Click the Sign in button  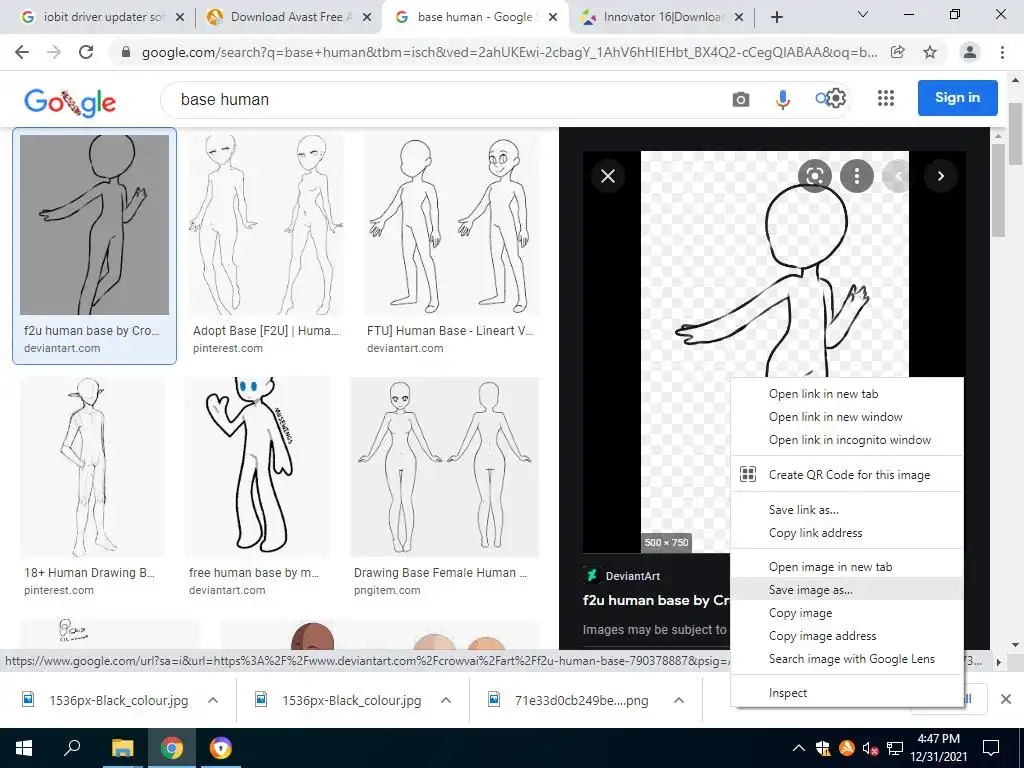(x=957, y=98)
